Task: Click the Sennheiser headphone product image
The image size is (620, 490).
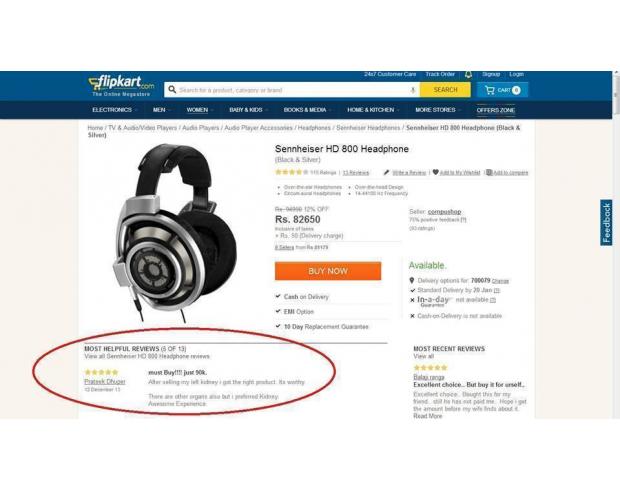Action: click(x=175, y=233)
